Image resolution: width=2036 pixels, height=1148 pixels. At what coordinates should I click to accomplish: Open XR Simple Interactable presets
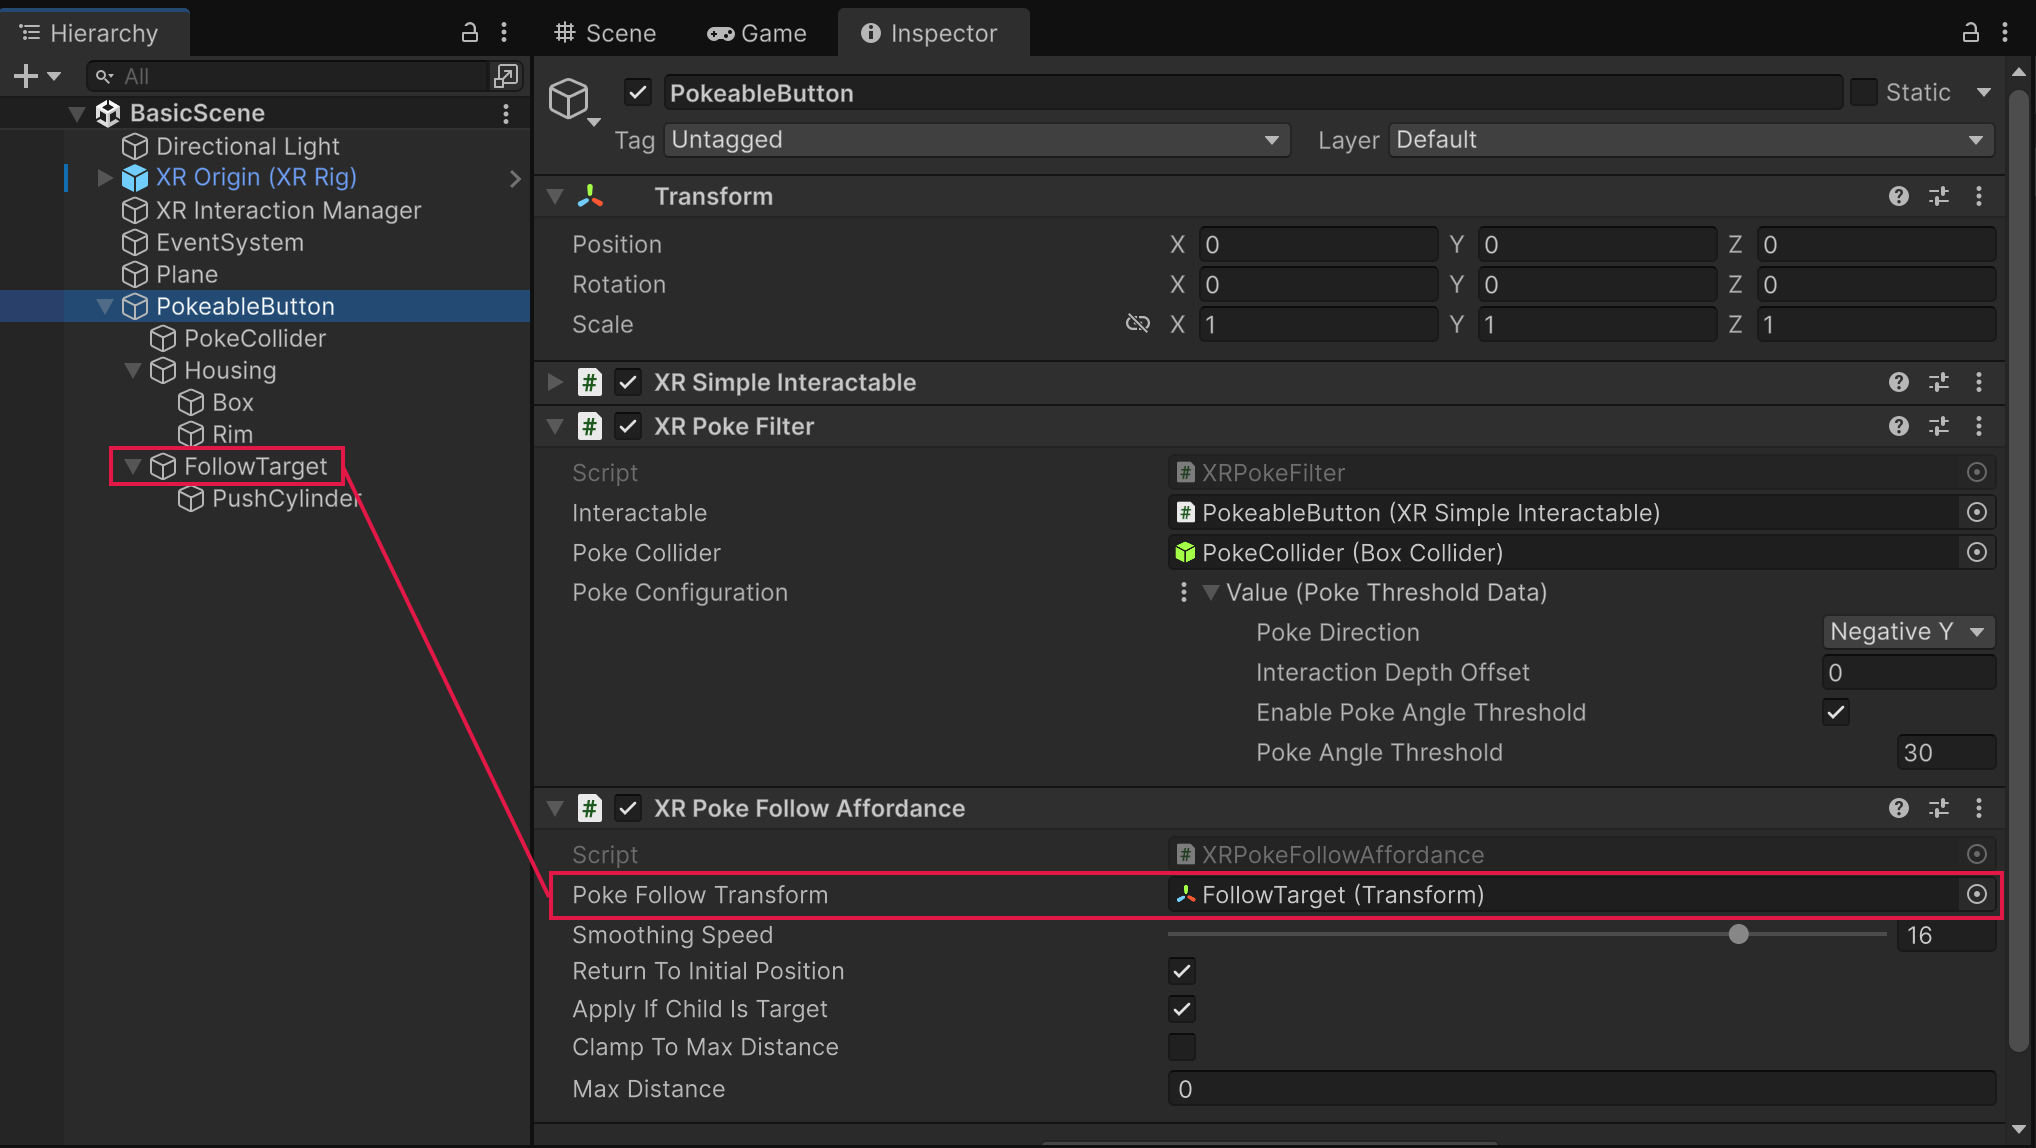pyautogui.click(x=1939, y=382)
